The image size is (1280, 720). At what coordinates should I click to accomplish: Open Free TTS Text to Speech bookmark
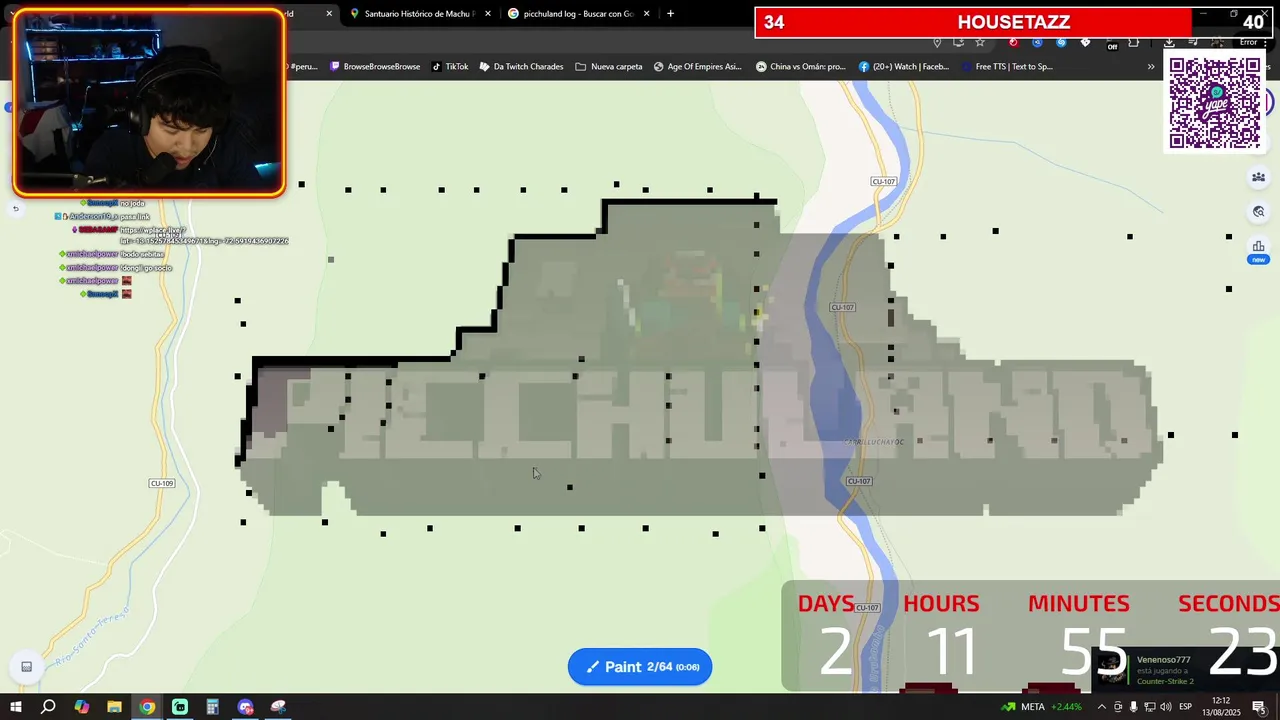click(1007, 67)
